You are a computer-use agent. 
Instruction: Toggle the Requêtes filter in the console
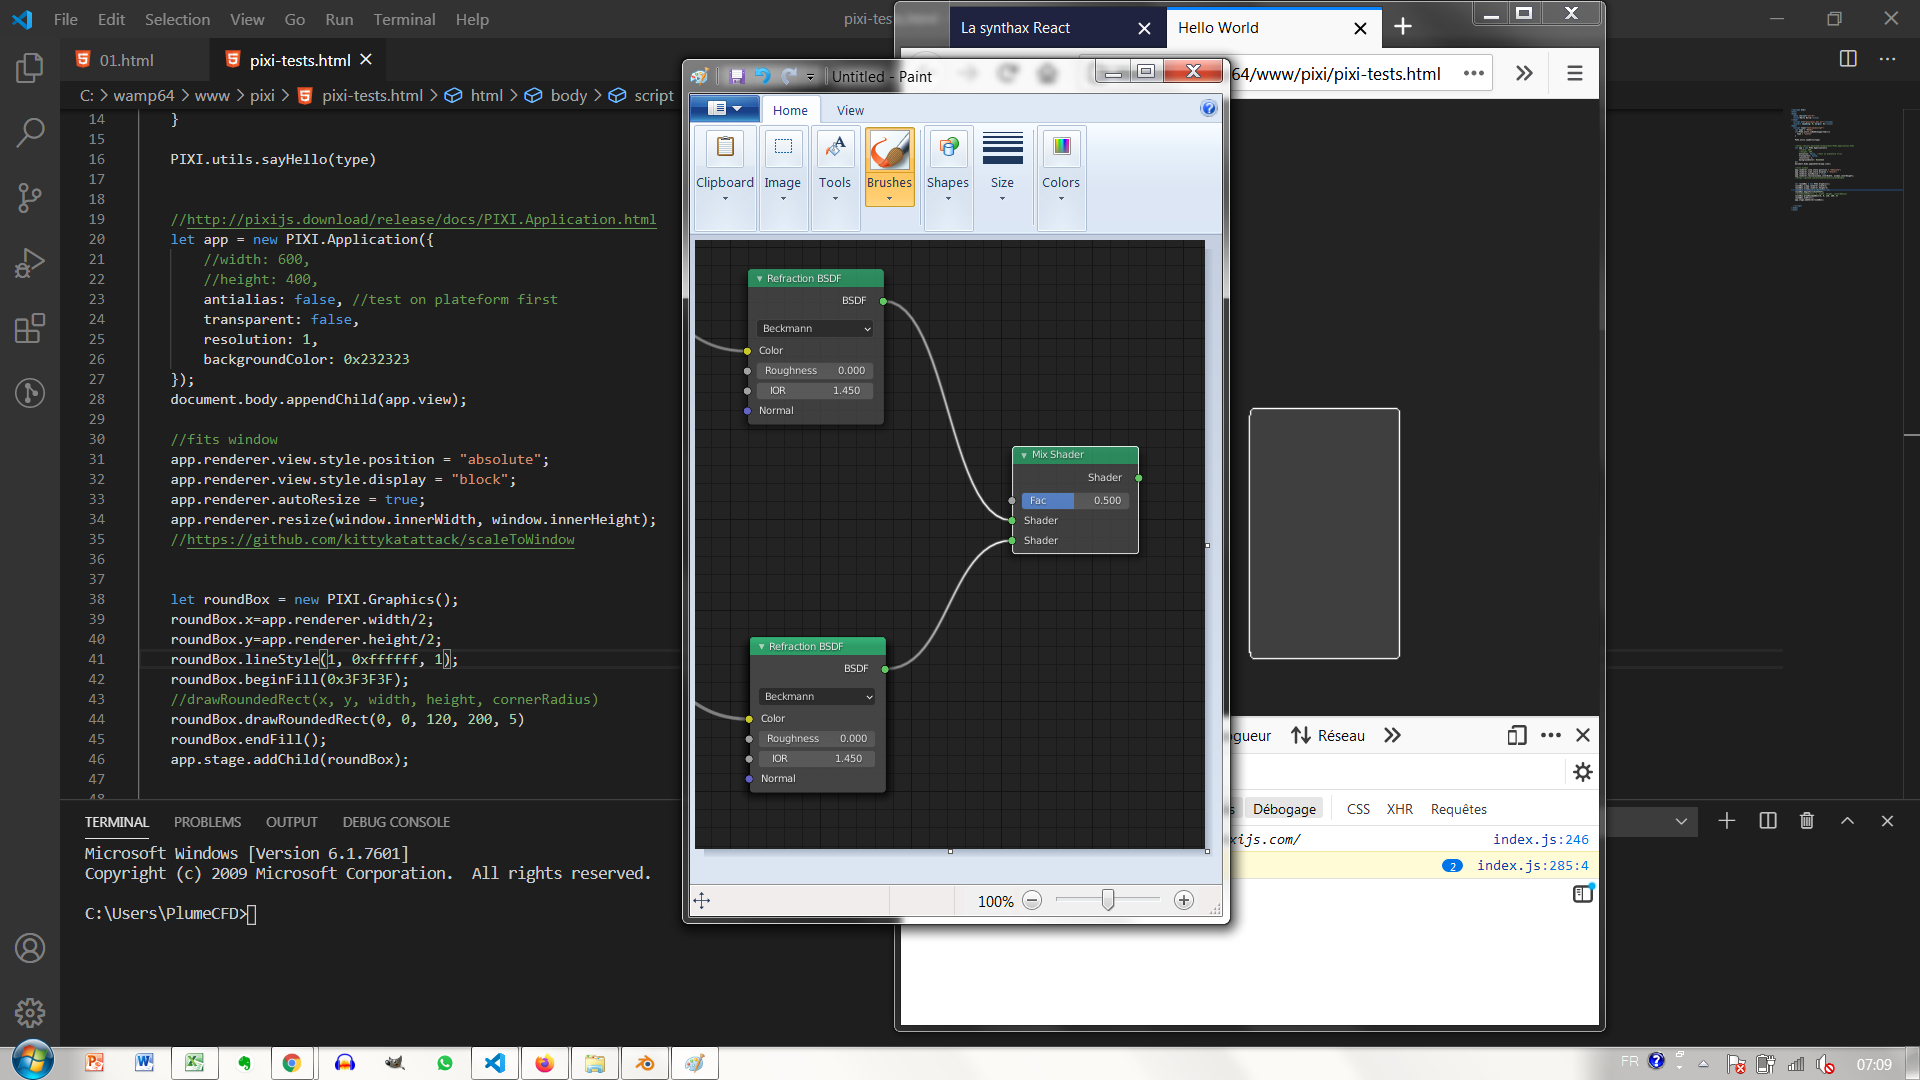[x=1458, y=809]
